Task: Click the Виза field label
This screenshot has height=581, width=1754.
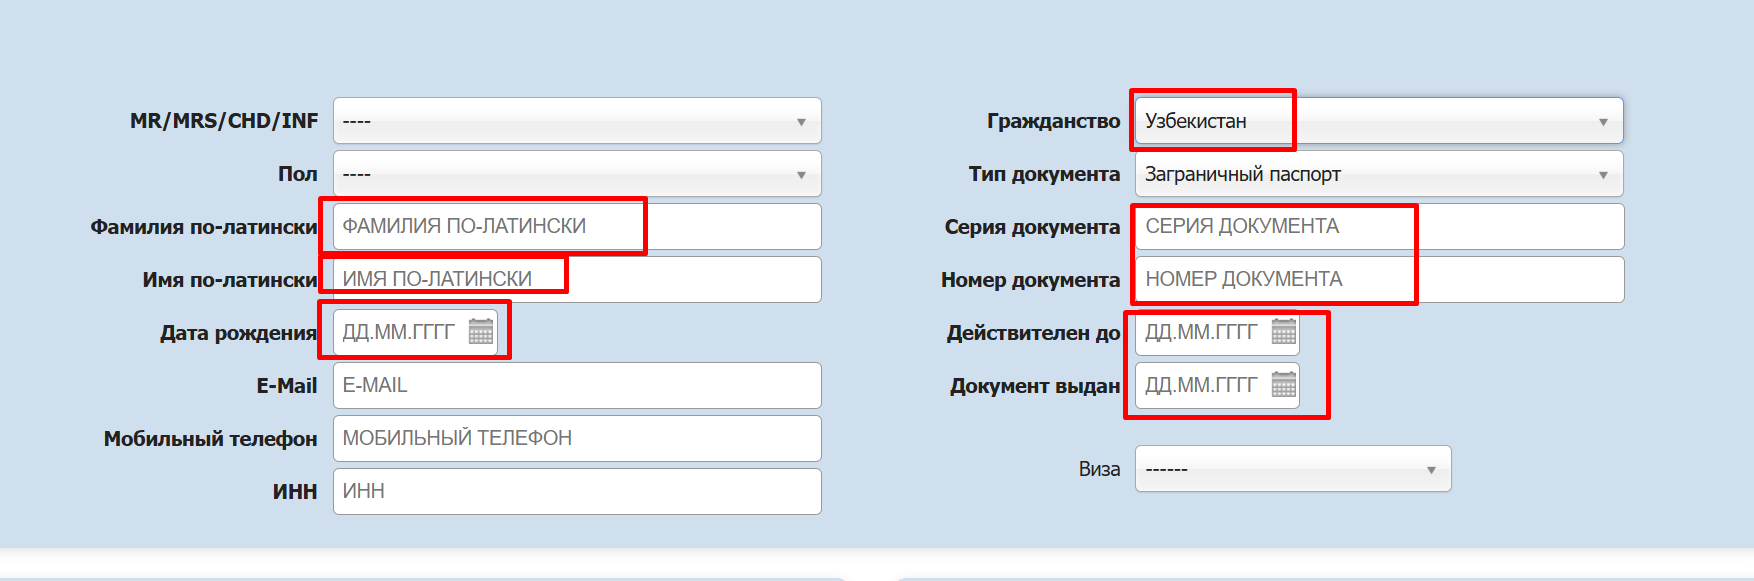Action: [1099, 469]
